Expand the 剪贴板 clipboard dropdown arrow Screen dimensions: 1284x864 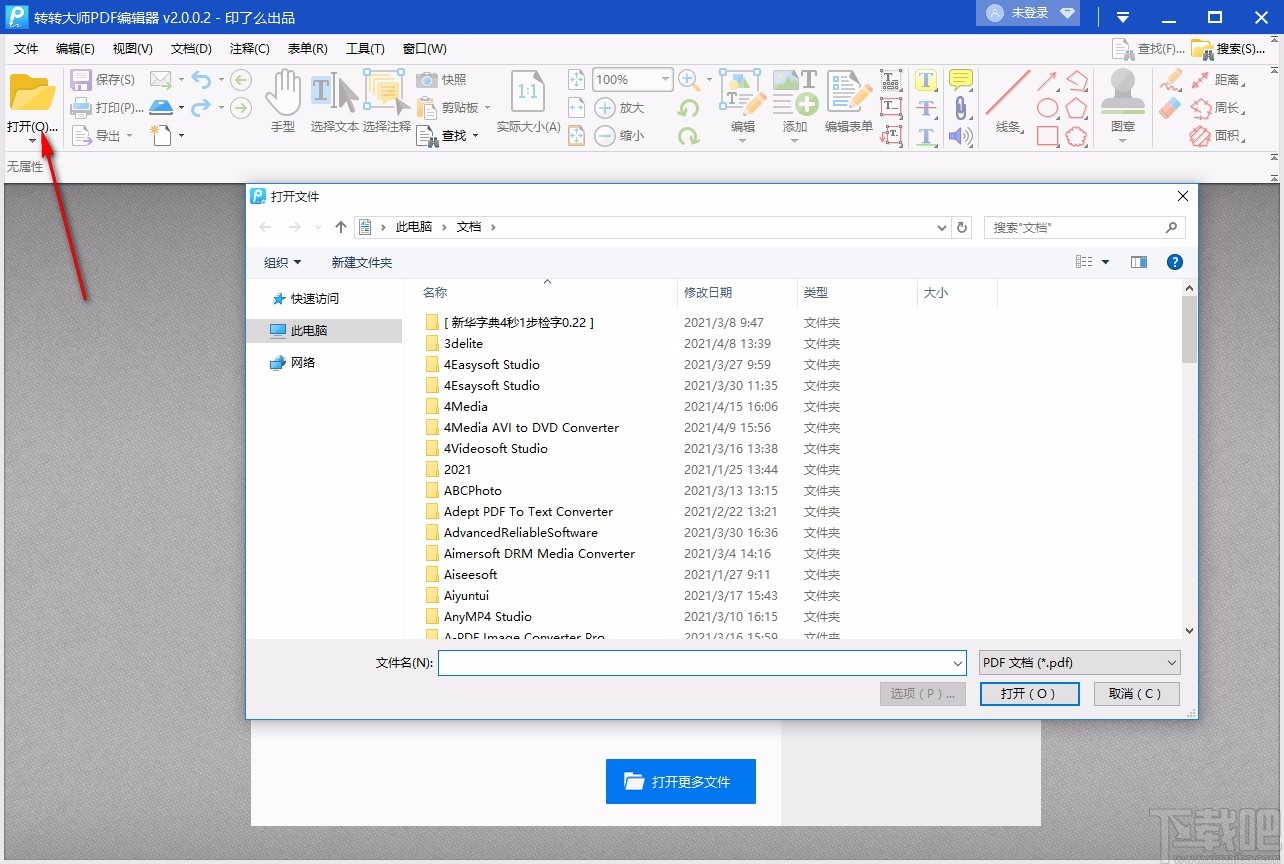coord(487,108)
